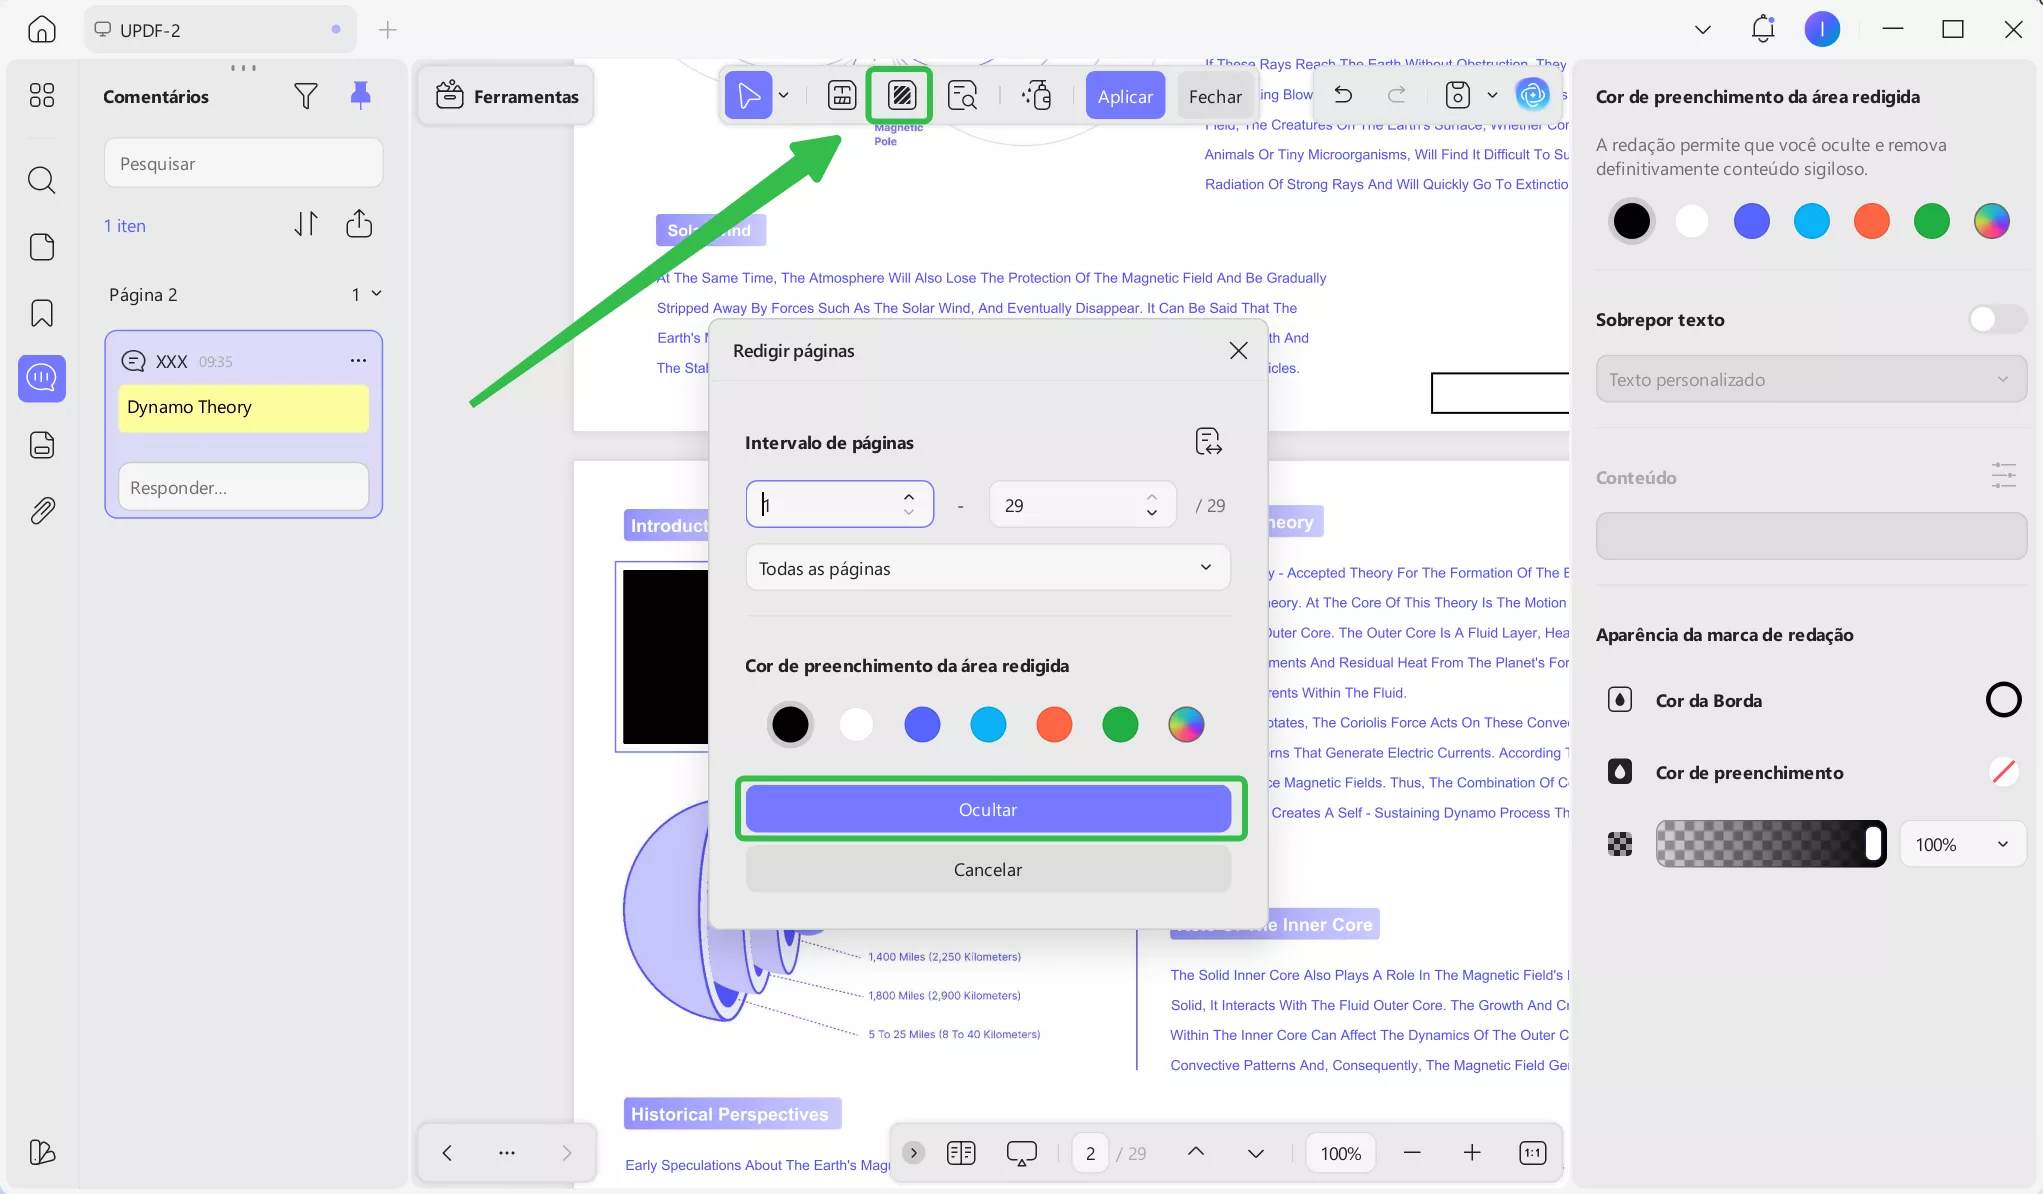Click the undo arrow icon
Image resolution: width=2043 pixels, height=1194 pixels.
[1343, 96]
